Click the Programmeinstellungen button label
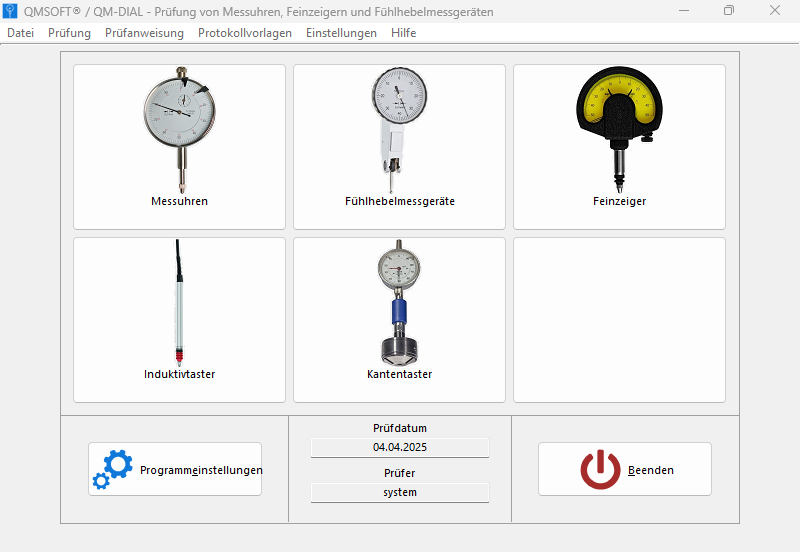 (x=201, y=470)
